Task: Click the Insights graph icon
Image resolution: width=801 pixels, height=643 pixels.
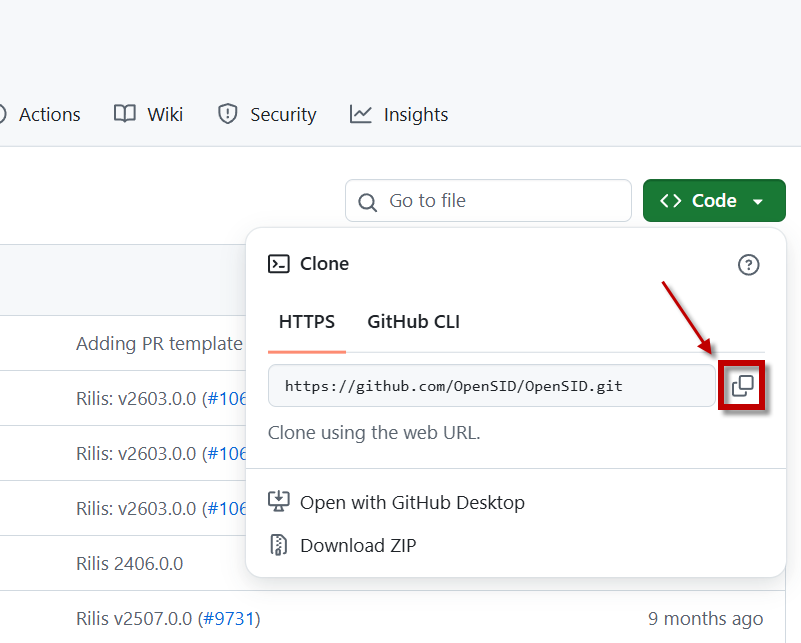Action: point(361,114)
